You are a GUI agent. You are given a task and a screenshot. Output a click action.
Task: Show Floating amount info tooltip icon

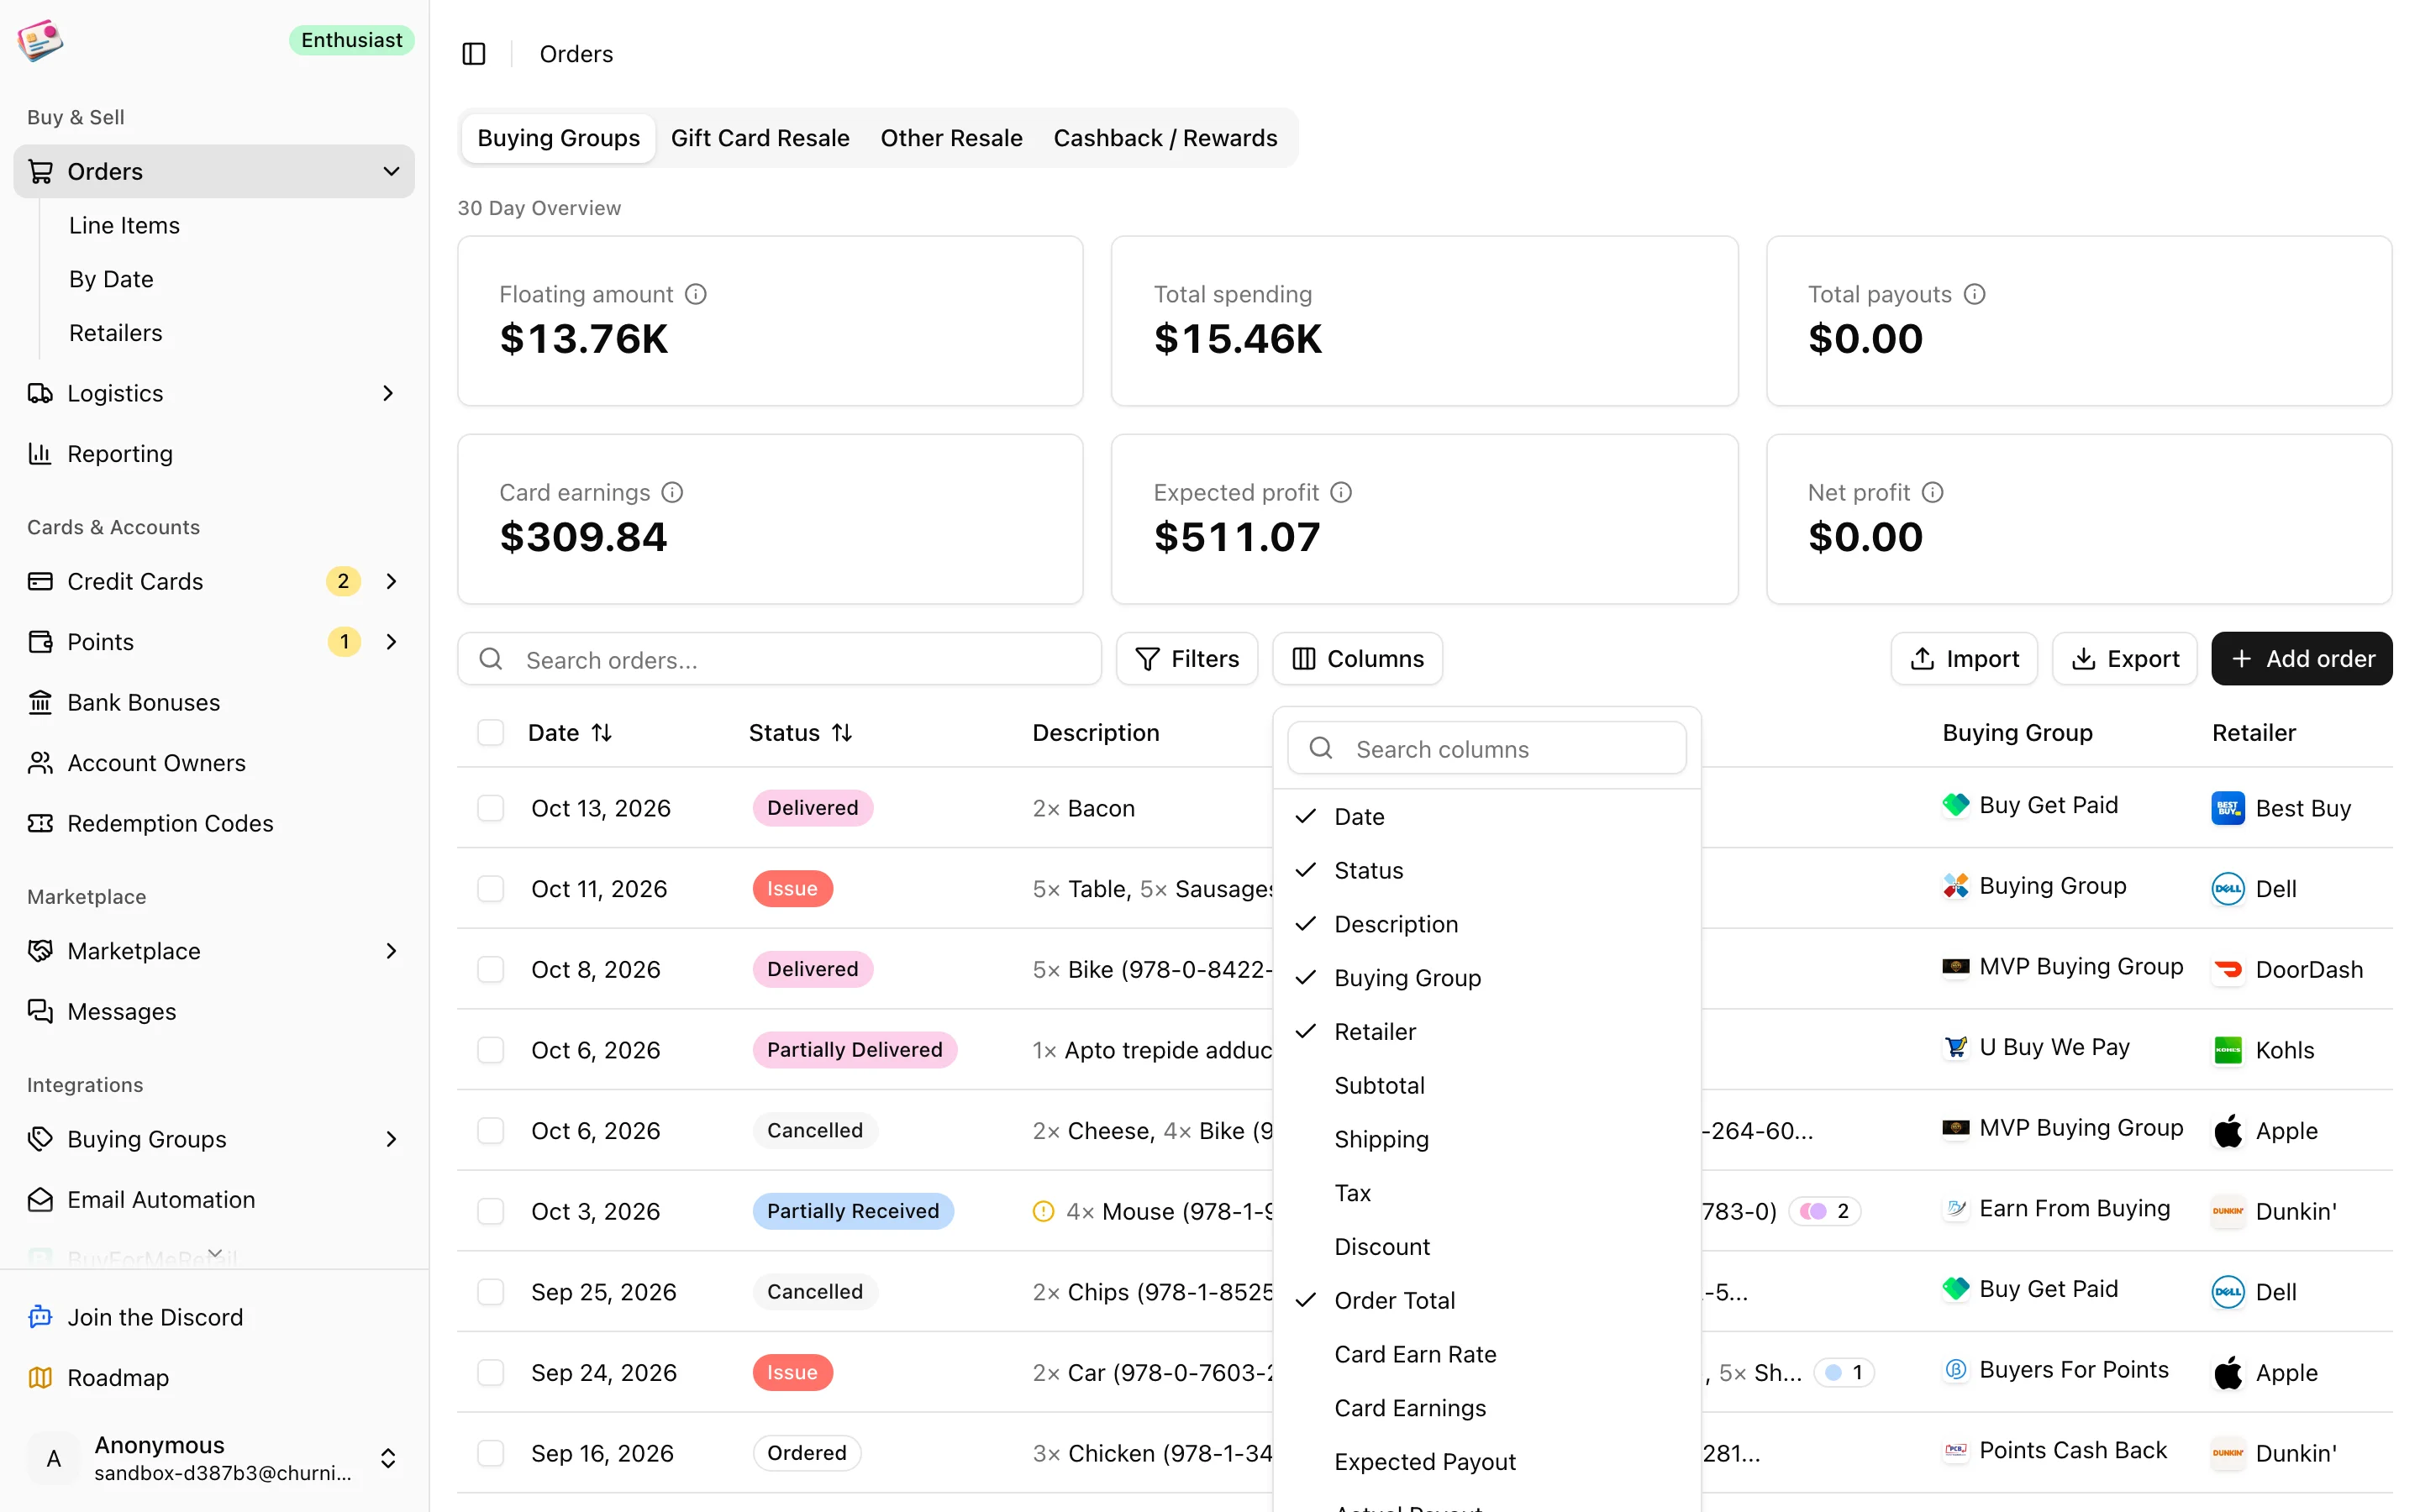coord(696,294)
